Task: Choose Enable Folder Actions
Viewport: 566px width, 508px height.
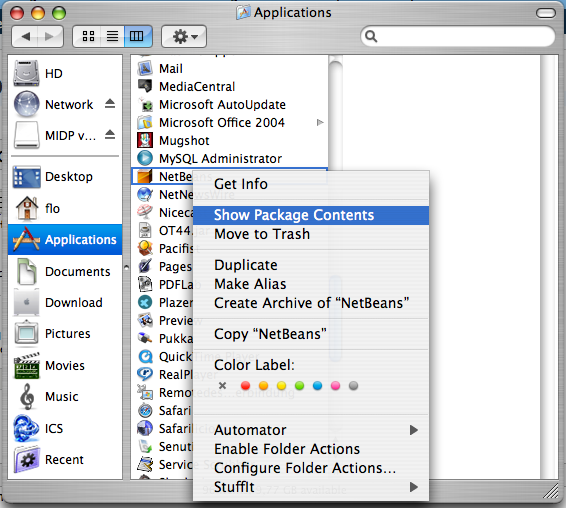Action: 311,449
